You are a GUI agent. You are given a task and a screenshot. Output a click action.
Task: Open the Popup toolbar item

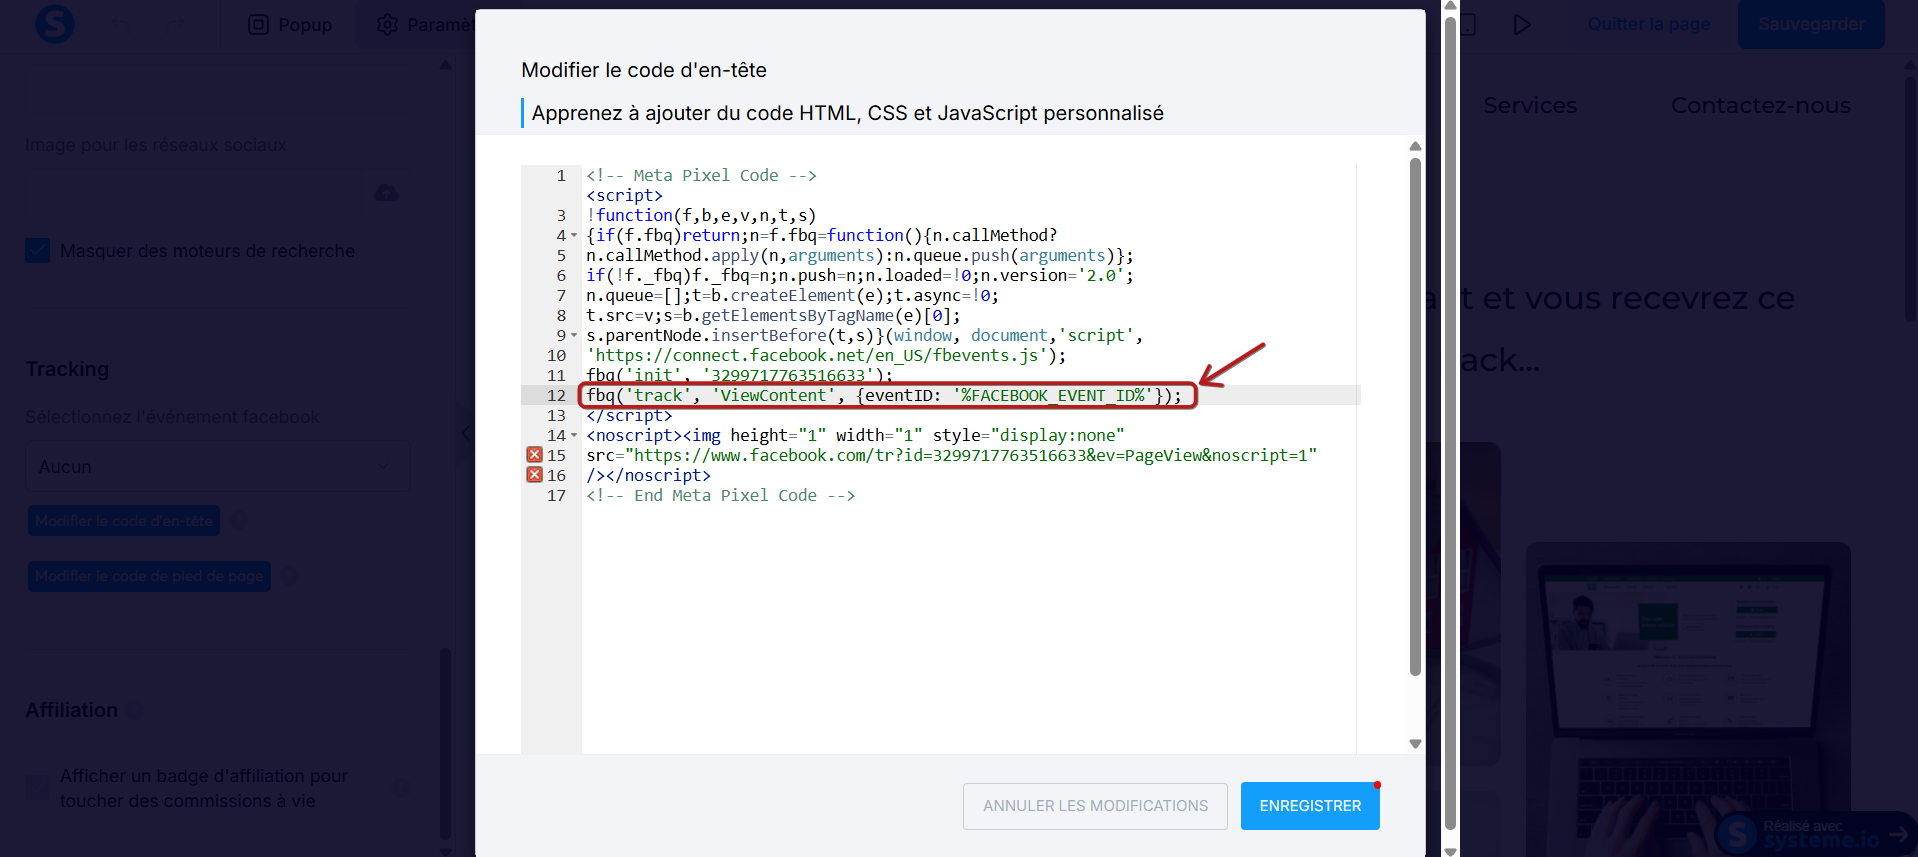(x=290, y=25)
